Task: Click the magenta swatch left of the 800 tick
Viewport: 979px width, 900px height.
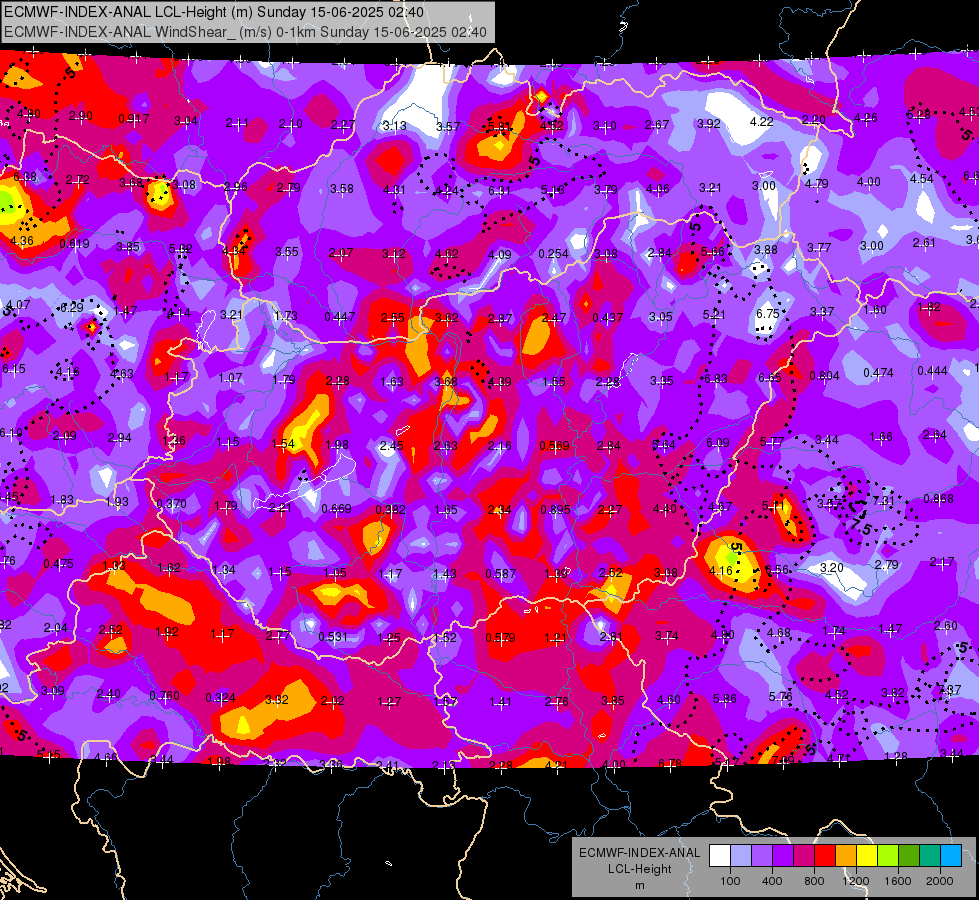Action: pyautogui.click(x=804, y=855)
